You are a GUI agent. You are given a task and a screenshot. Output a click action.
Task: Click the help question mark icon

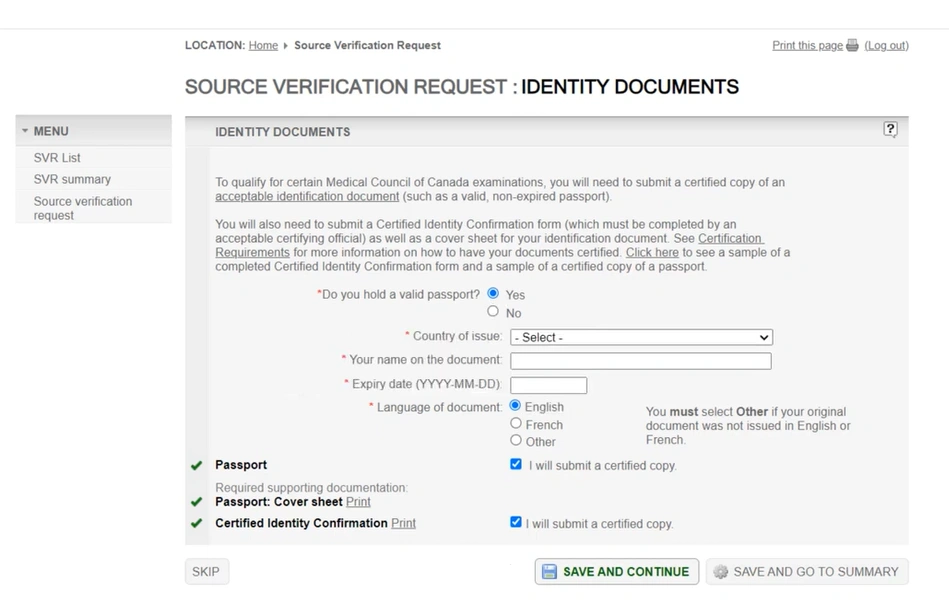(x=890, y=130)
